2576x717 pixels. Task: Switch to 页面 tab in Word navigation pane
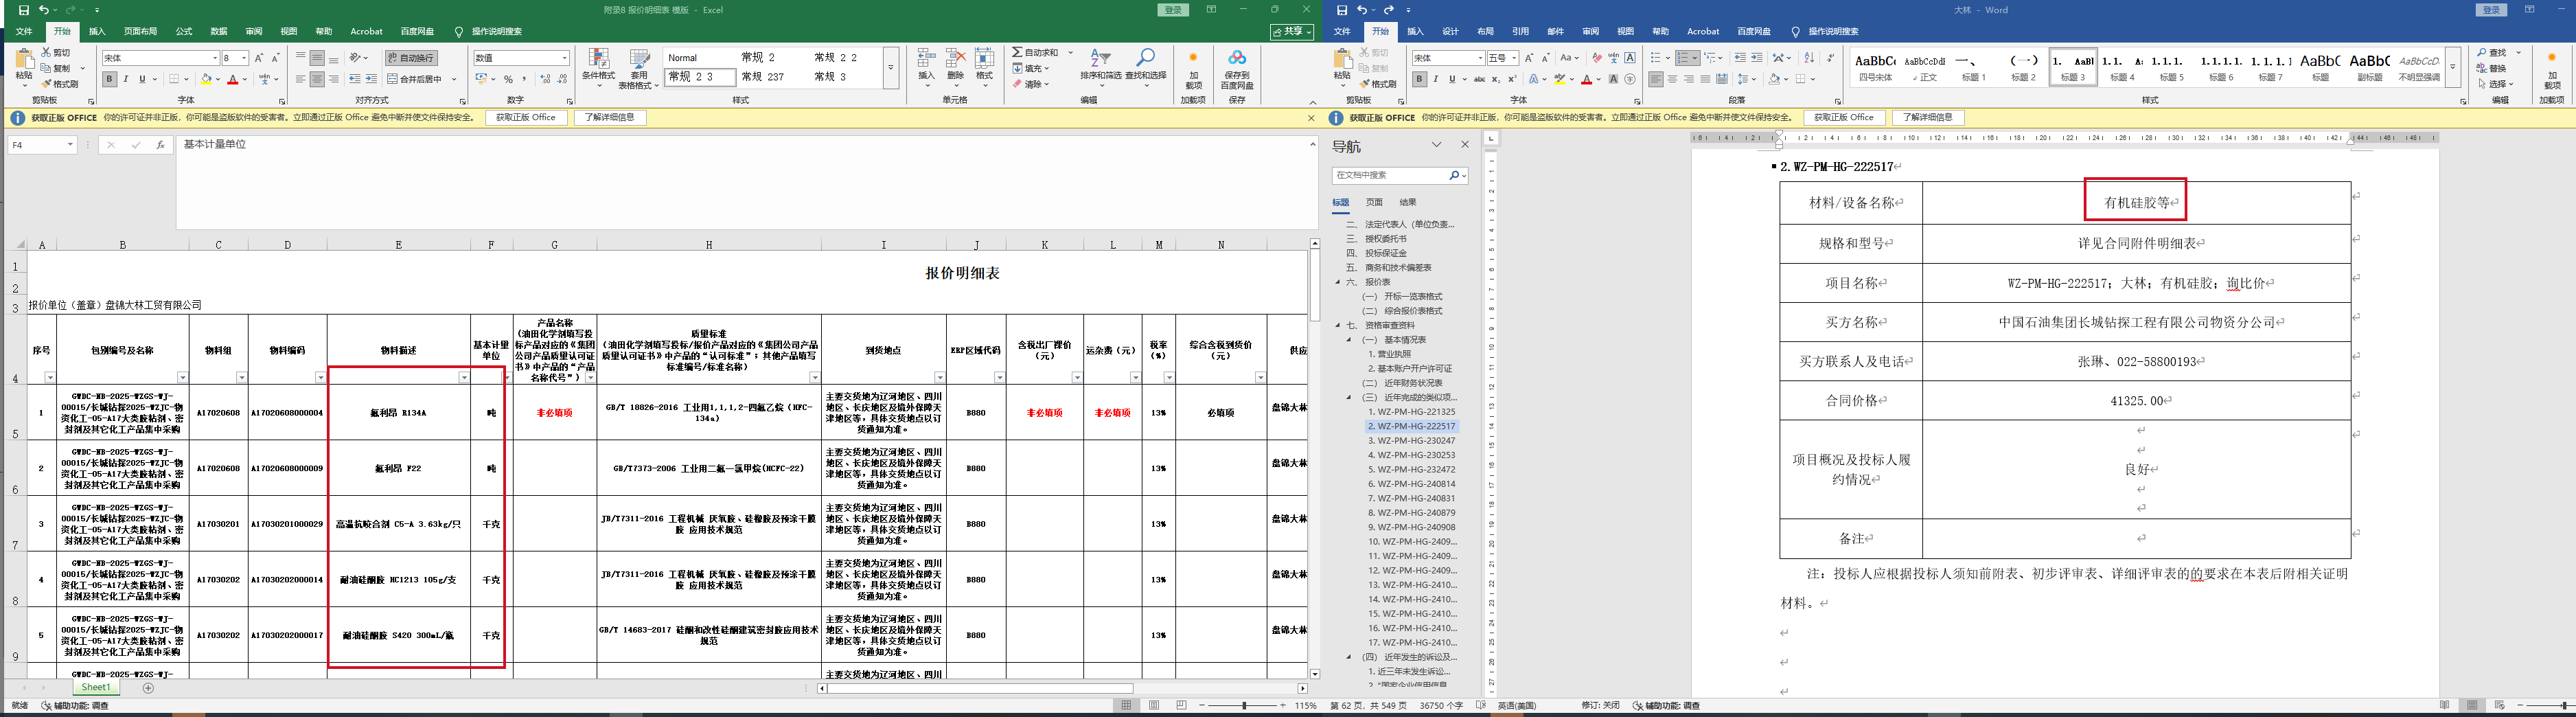(1374, 202)
